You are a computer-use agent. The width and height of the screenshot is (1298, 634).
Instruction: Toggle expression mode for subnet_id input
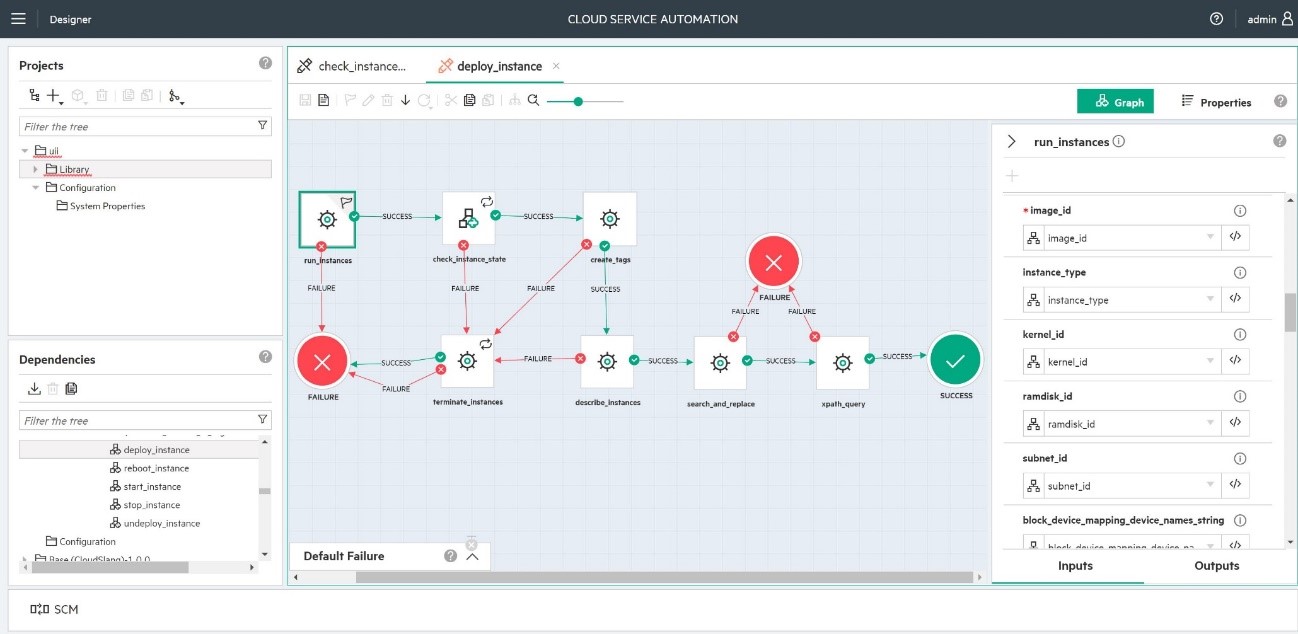1235,486
